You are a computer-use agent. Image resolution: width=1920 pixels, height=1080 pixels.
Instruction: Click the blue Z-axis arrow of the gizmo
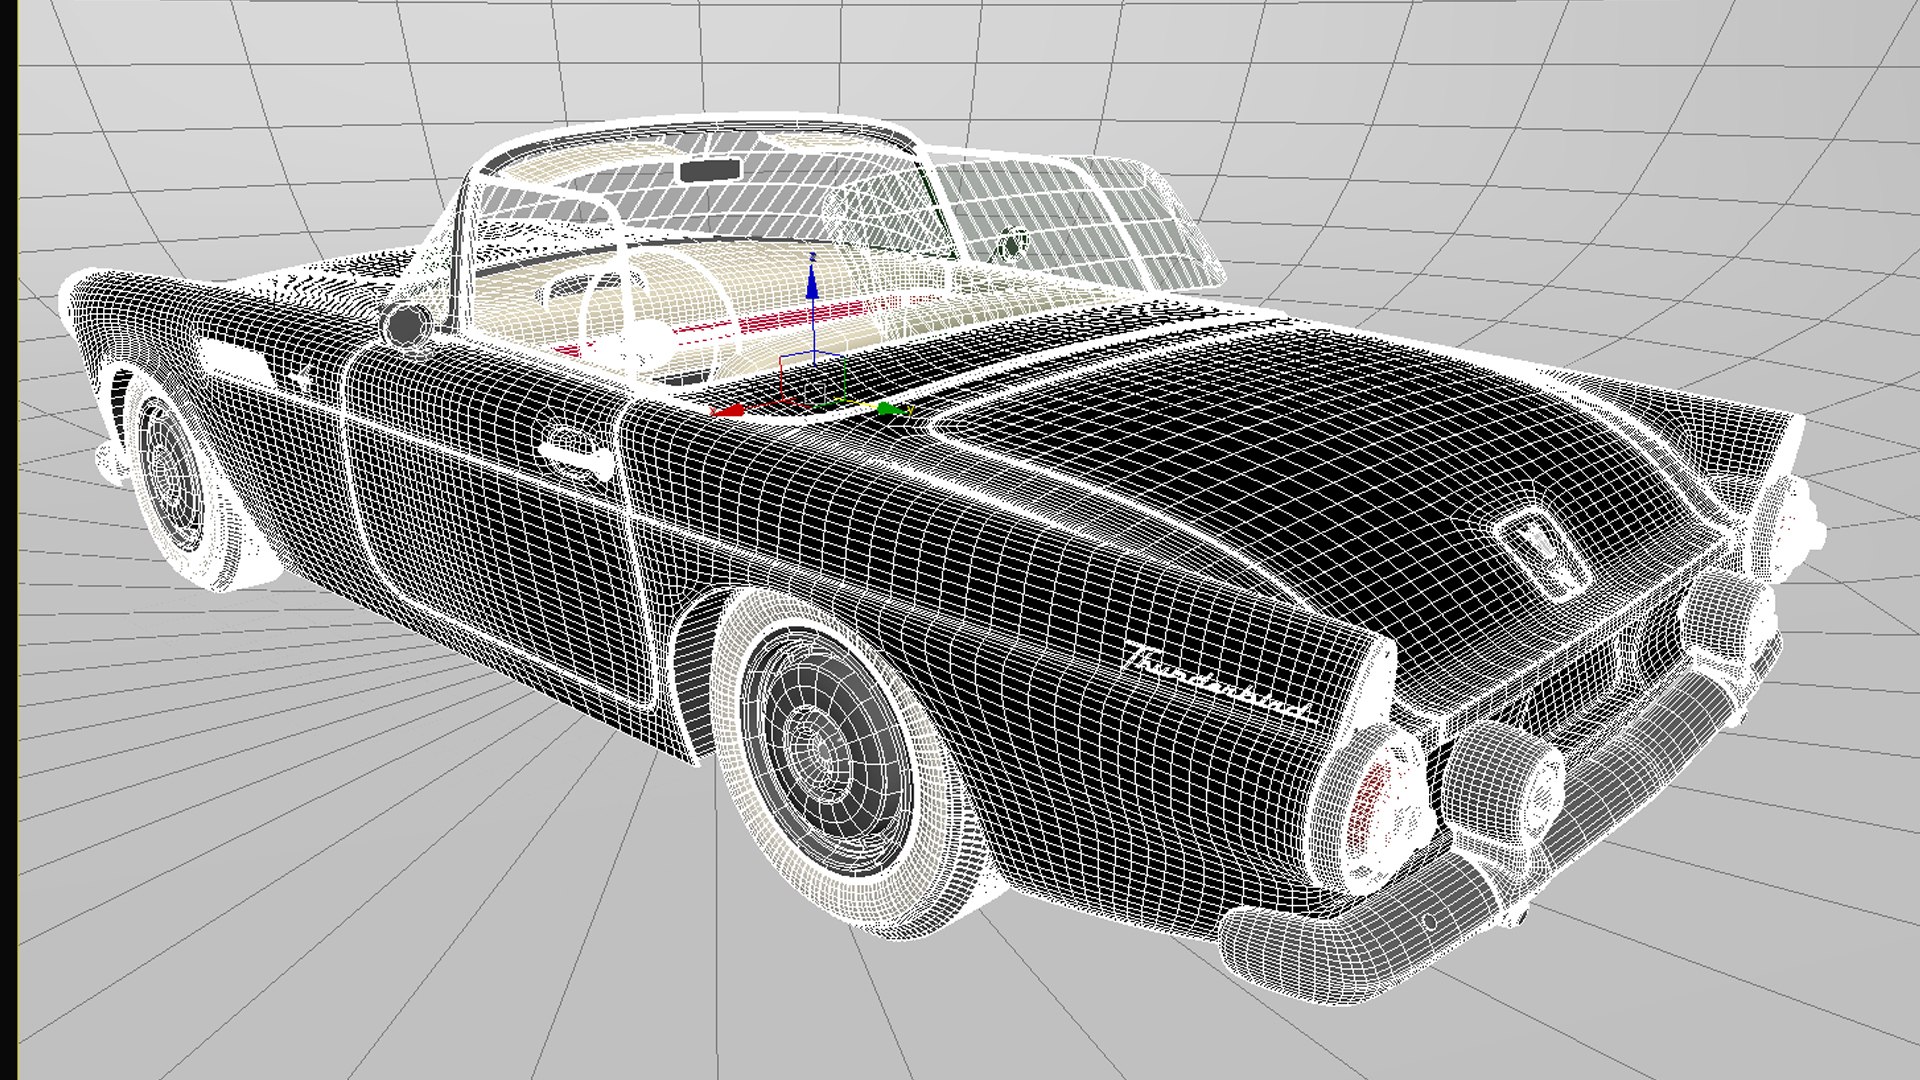click(813, 283)
